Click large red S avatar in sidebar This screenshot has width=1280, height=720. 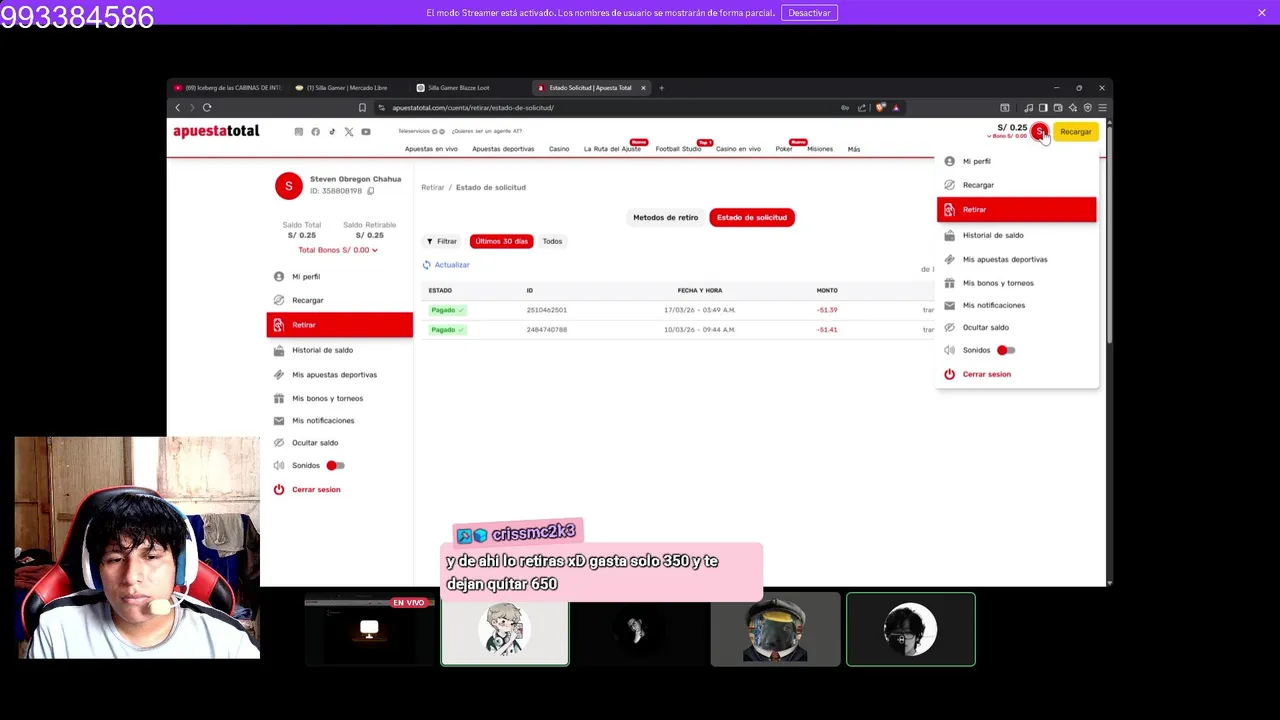(x=288, y=185)
